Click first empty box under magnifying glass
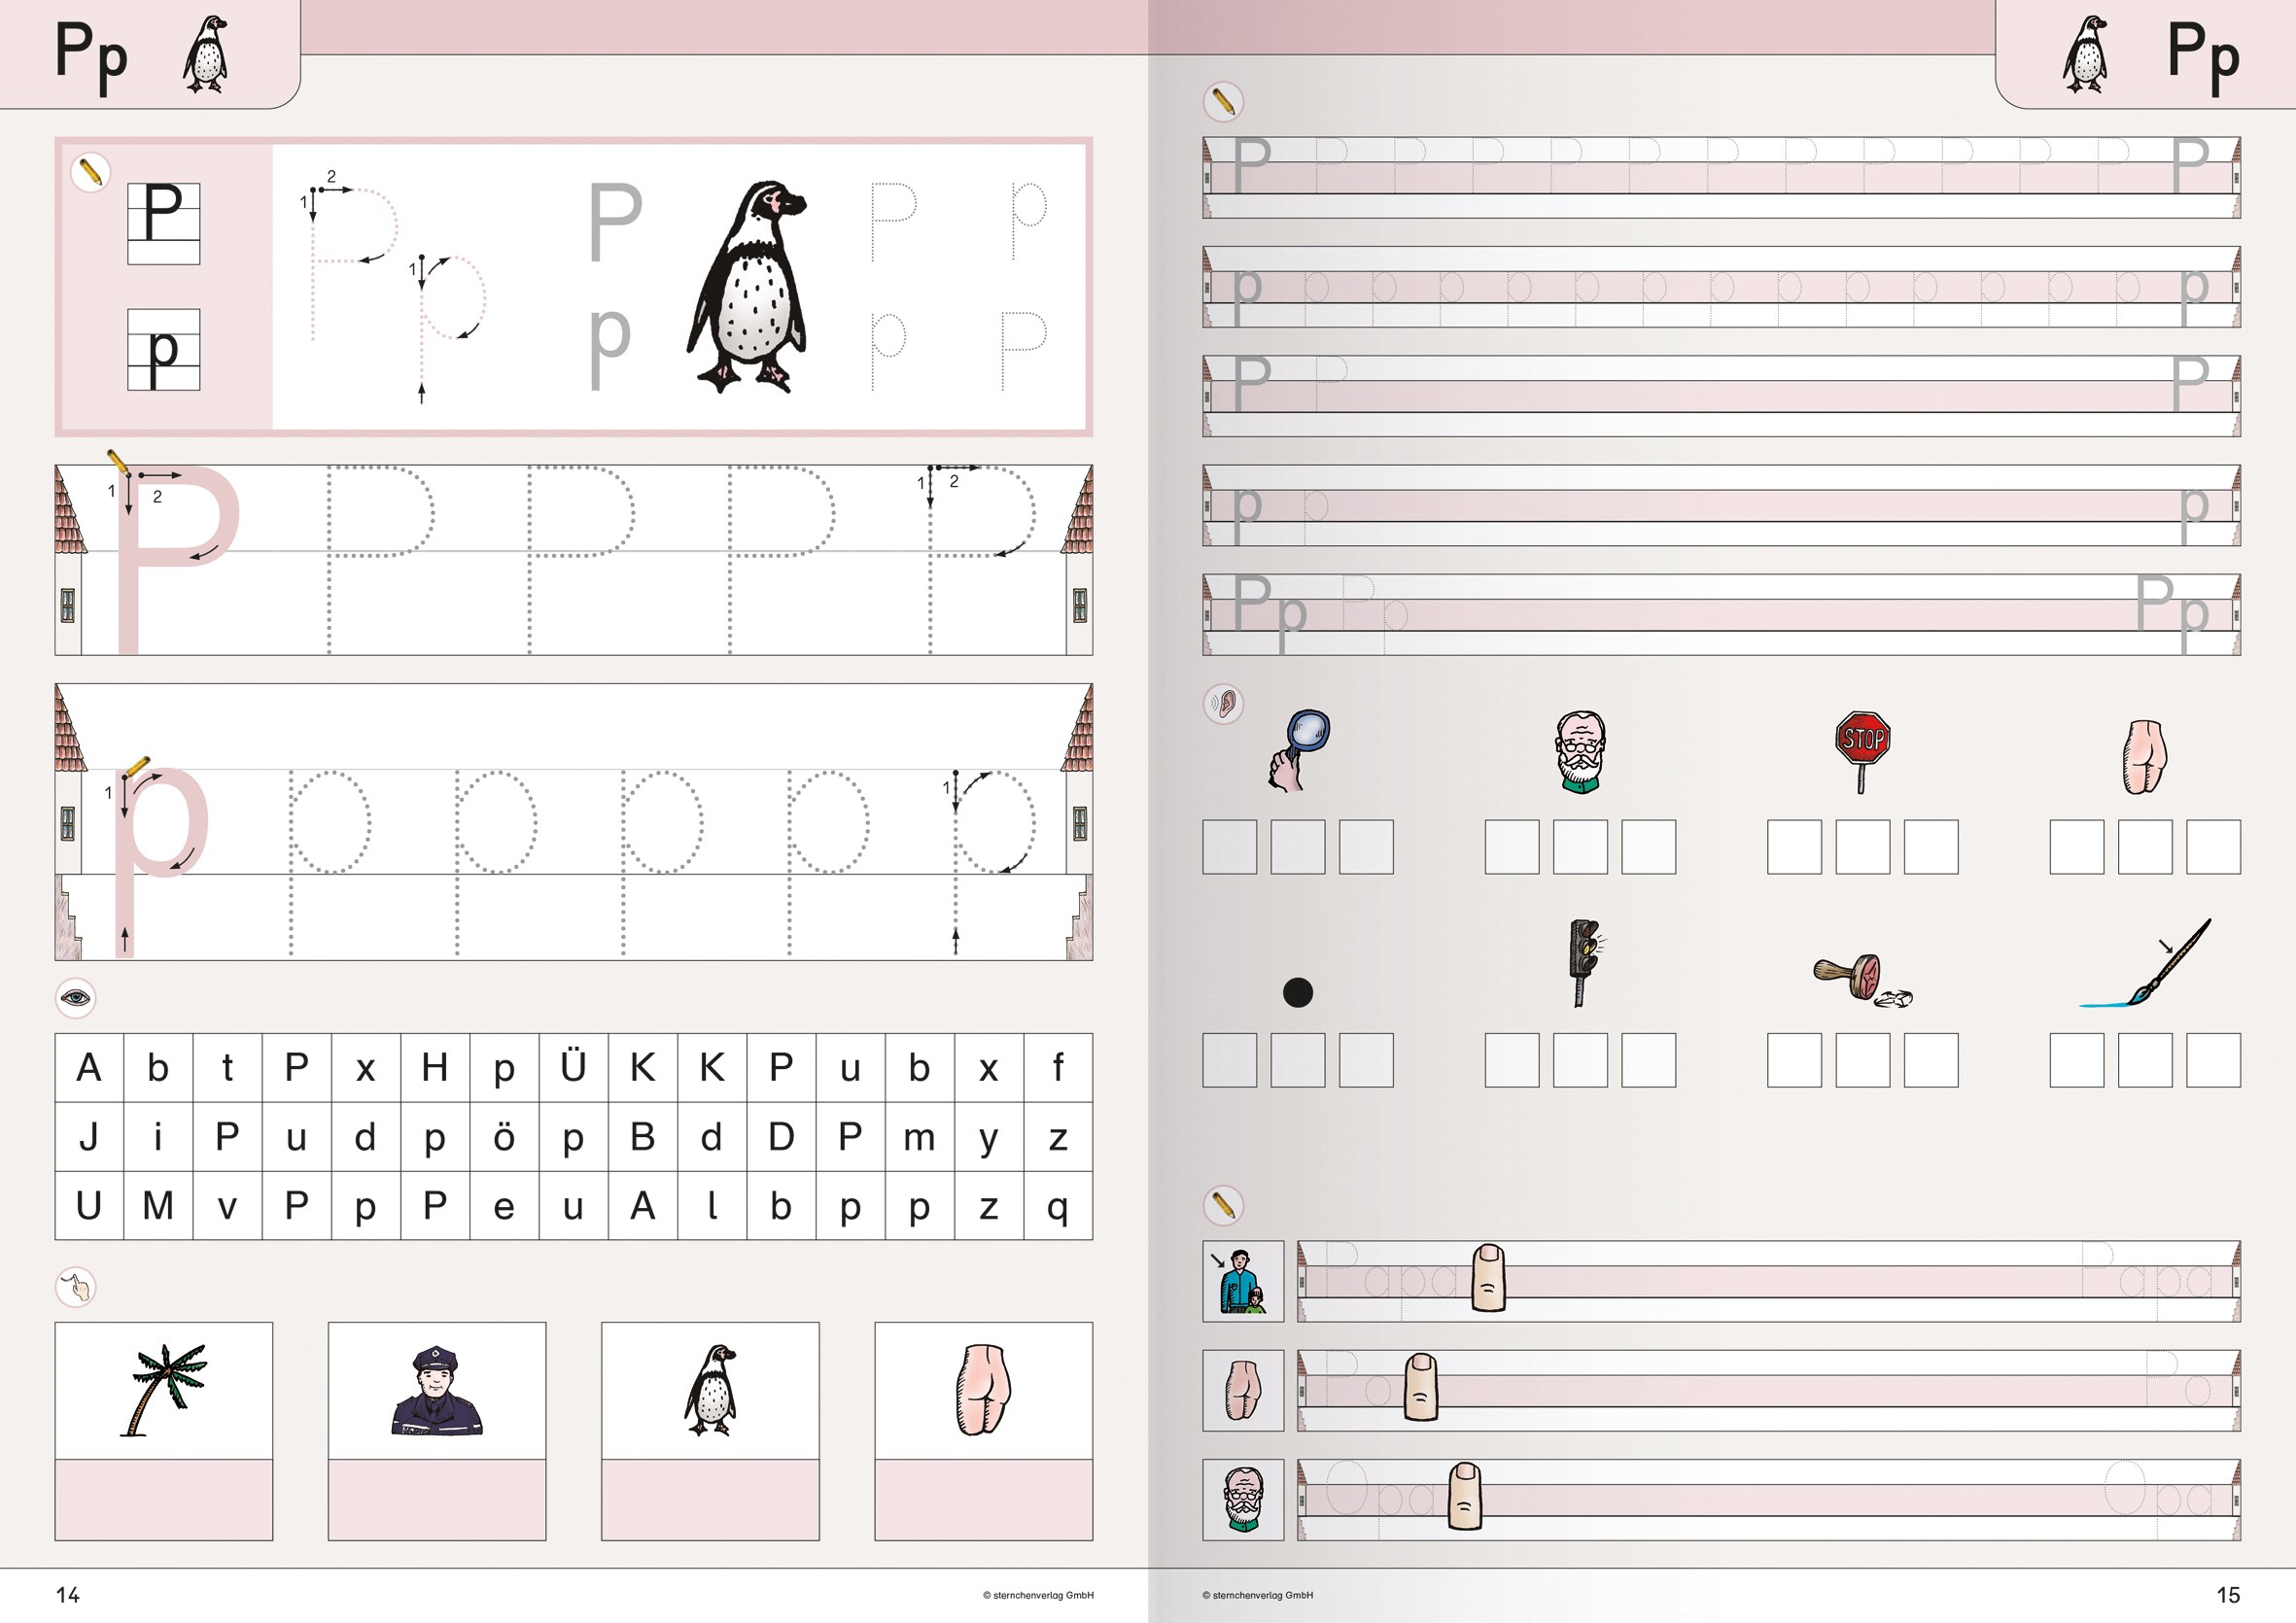Image resolution: width=2296 pixels, height=1623 pixels. pyautogui.click(x=1229, y=847)
